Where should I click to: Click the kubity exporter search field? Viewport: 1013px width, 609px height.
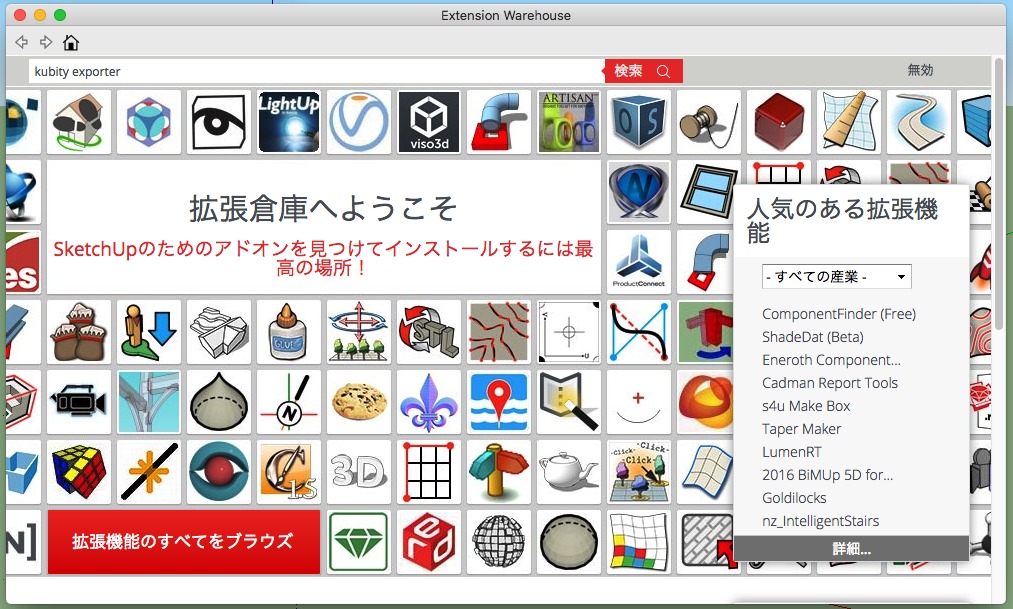317,71
